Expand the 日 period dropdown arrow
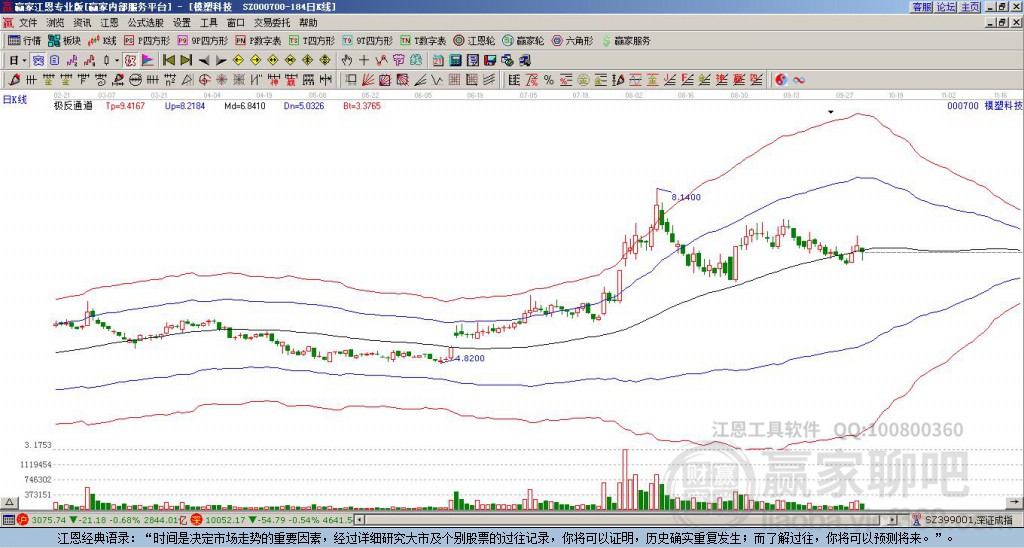Screen dimensions: 1024x548 [x=24, y=61]
